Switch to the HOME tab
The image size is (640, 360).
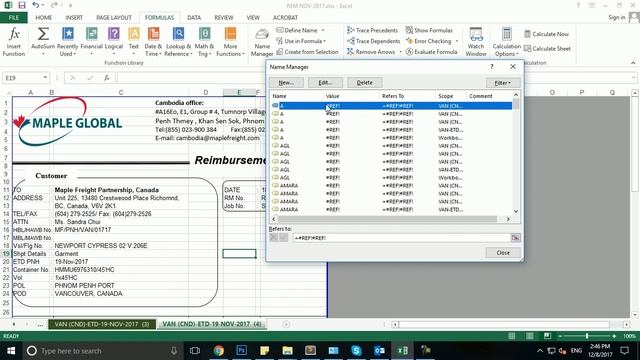[x=44, y=18]
